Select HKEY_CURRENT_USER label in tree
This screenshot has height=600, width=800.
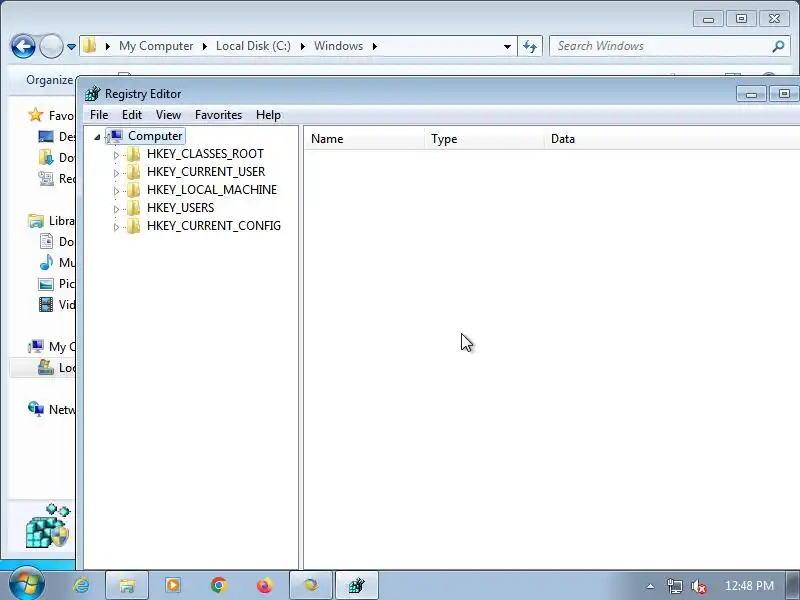pos(206,171)
